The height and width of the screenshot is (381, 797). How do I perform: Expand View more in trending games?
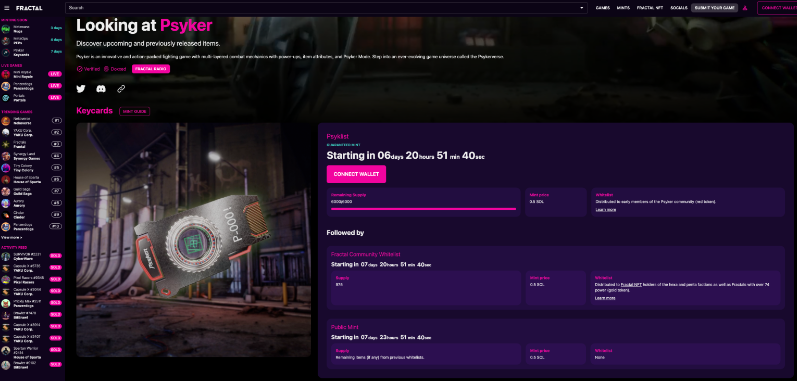coord(12,237)
